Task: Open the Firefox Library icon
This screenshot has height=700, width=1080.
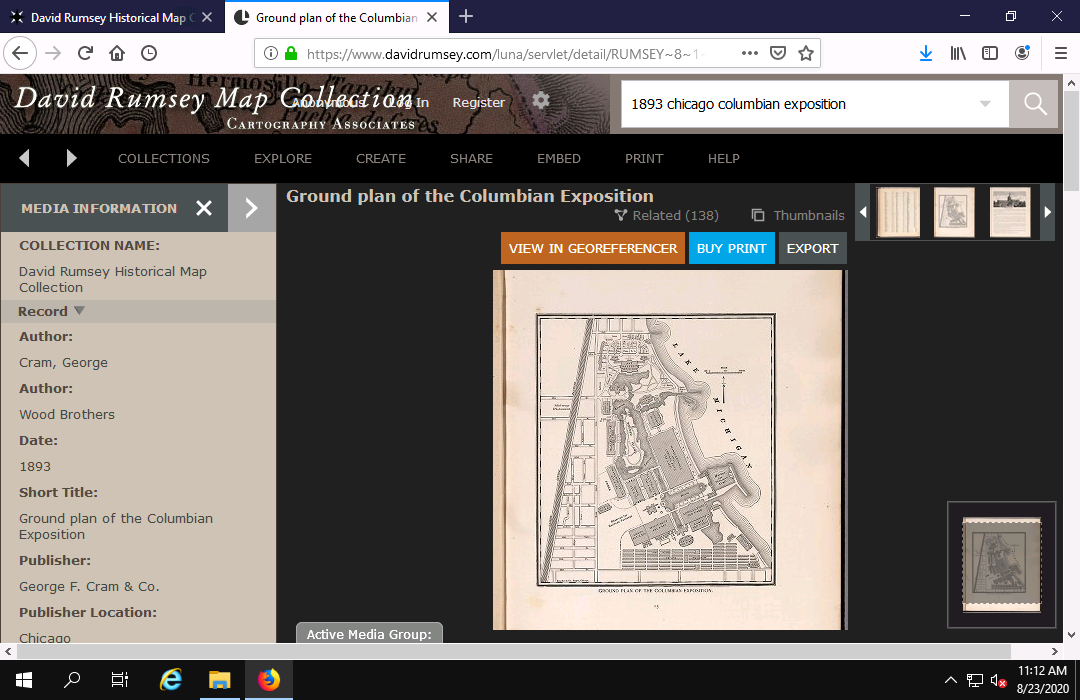Action: [957, 53]
